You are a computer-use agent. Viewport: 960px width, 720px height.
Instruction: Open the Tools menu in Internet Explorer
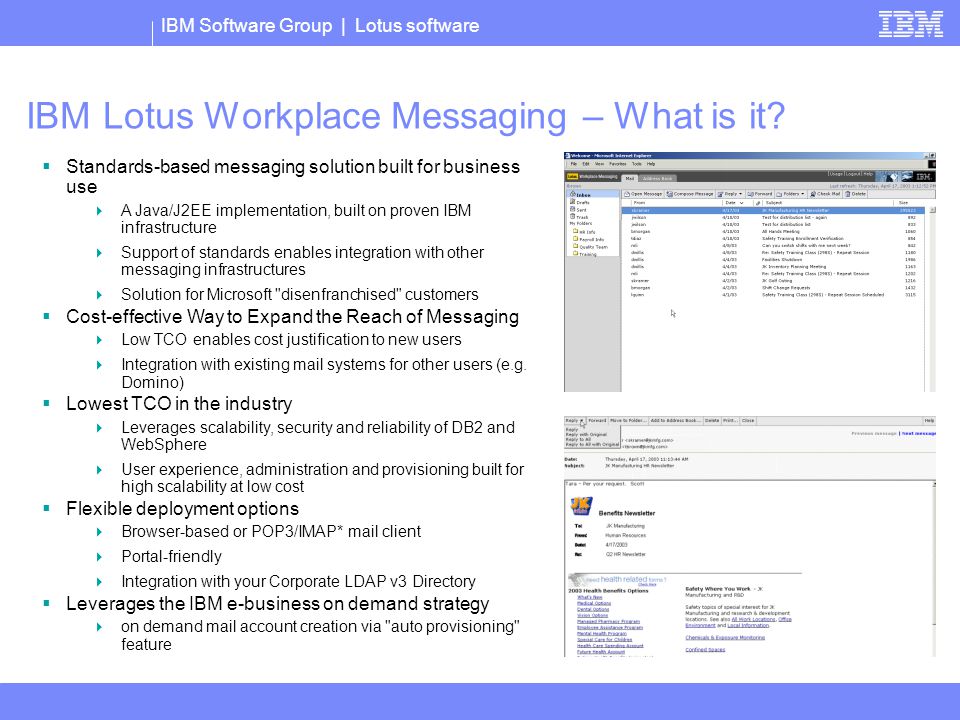tap(637, 164)
